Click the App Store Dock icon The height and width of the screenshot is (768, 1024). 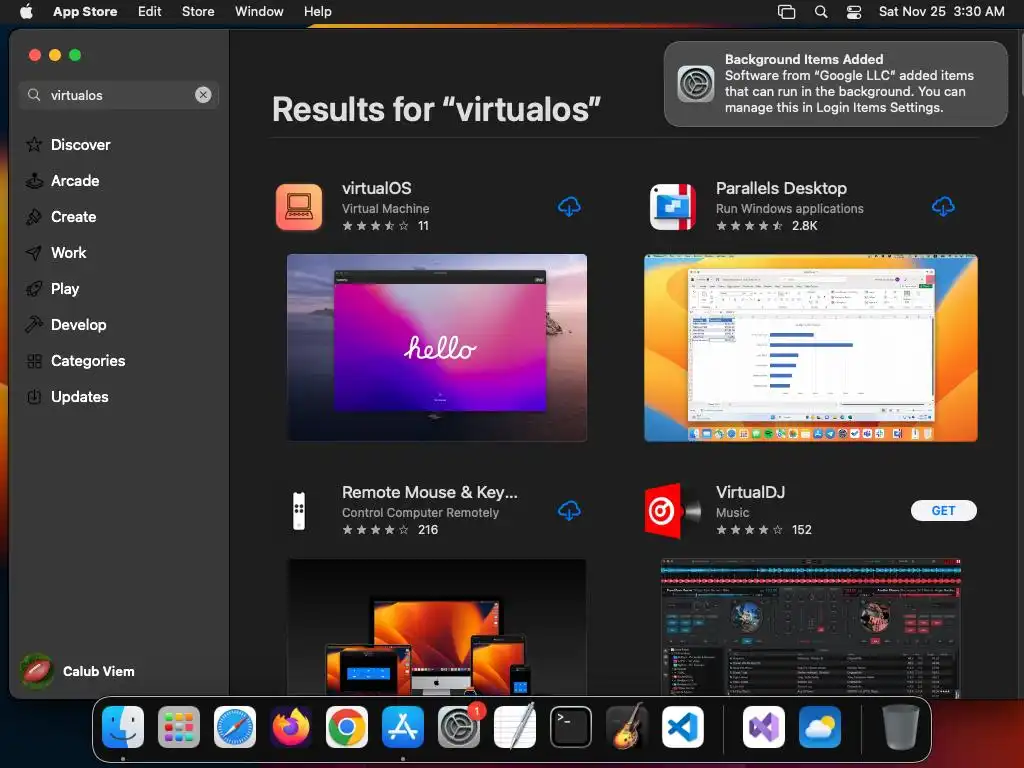pyautogui.click(x=403, y=727)
